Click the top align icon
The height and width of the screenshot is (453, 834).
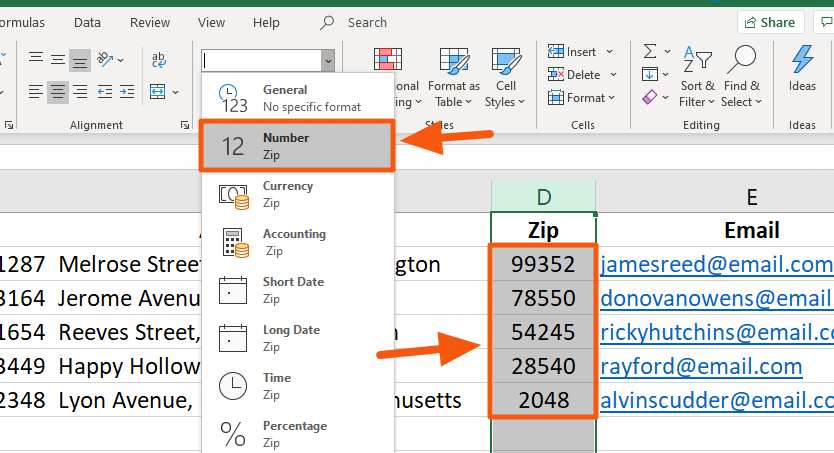pos(36,58)
